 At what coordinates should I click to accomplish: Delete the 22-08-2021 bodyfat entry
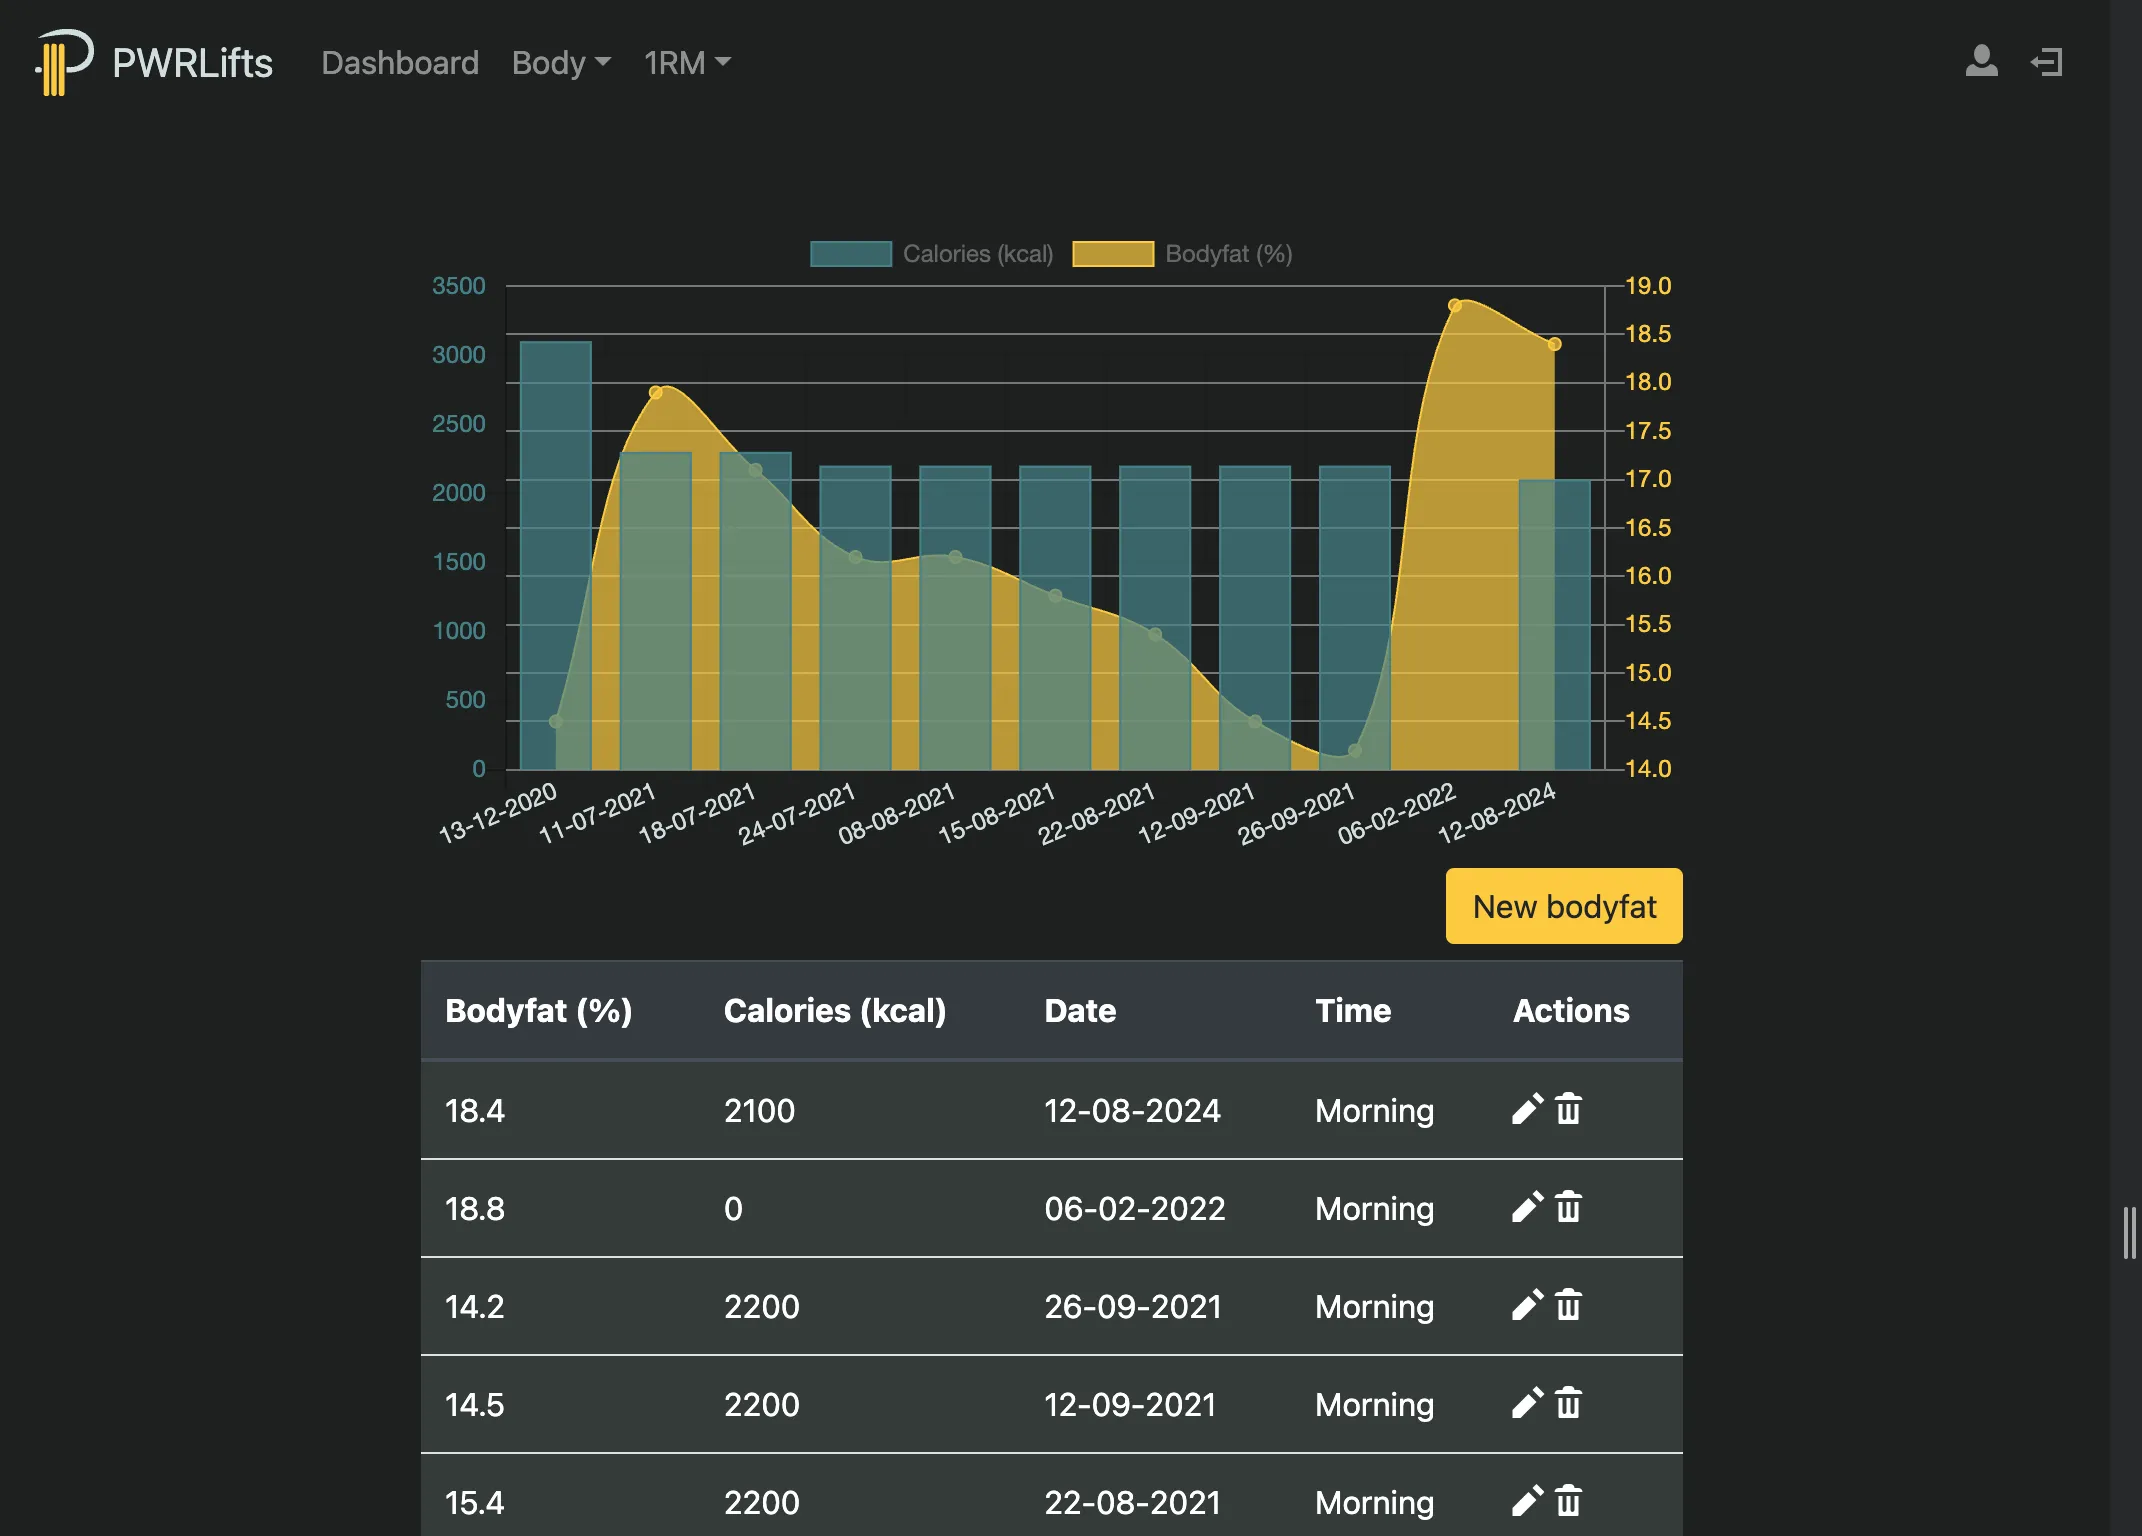point(1568,1501)
